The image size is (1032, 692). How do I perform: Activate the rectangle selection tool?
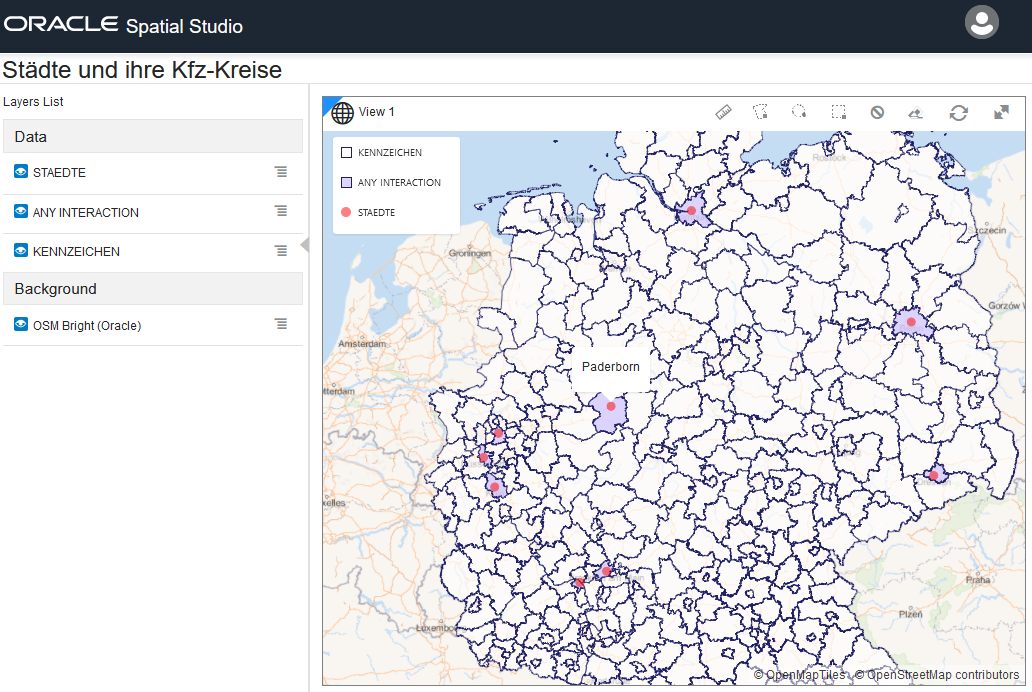[838, 112]
